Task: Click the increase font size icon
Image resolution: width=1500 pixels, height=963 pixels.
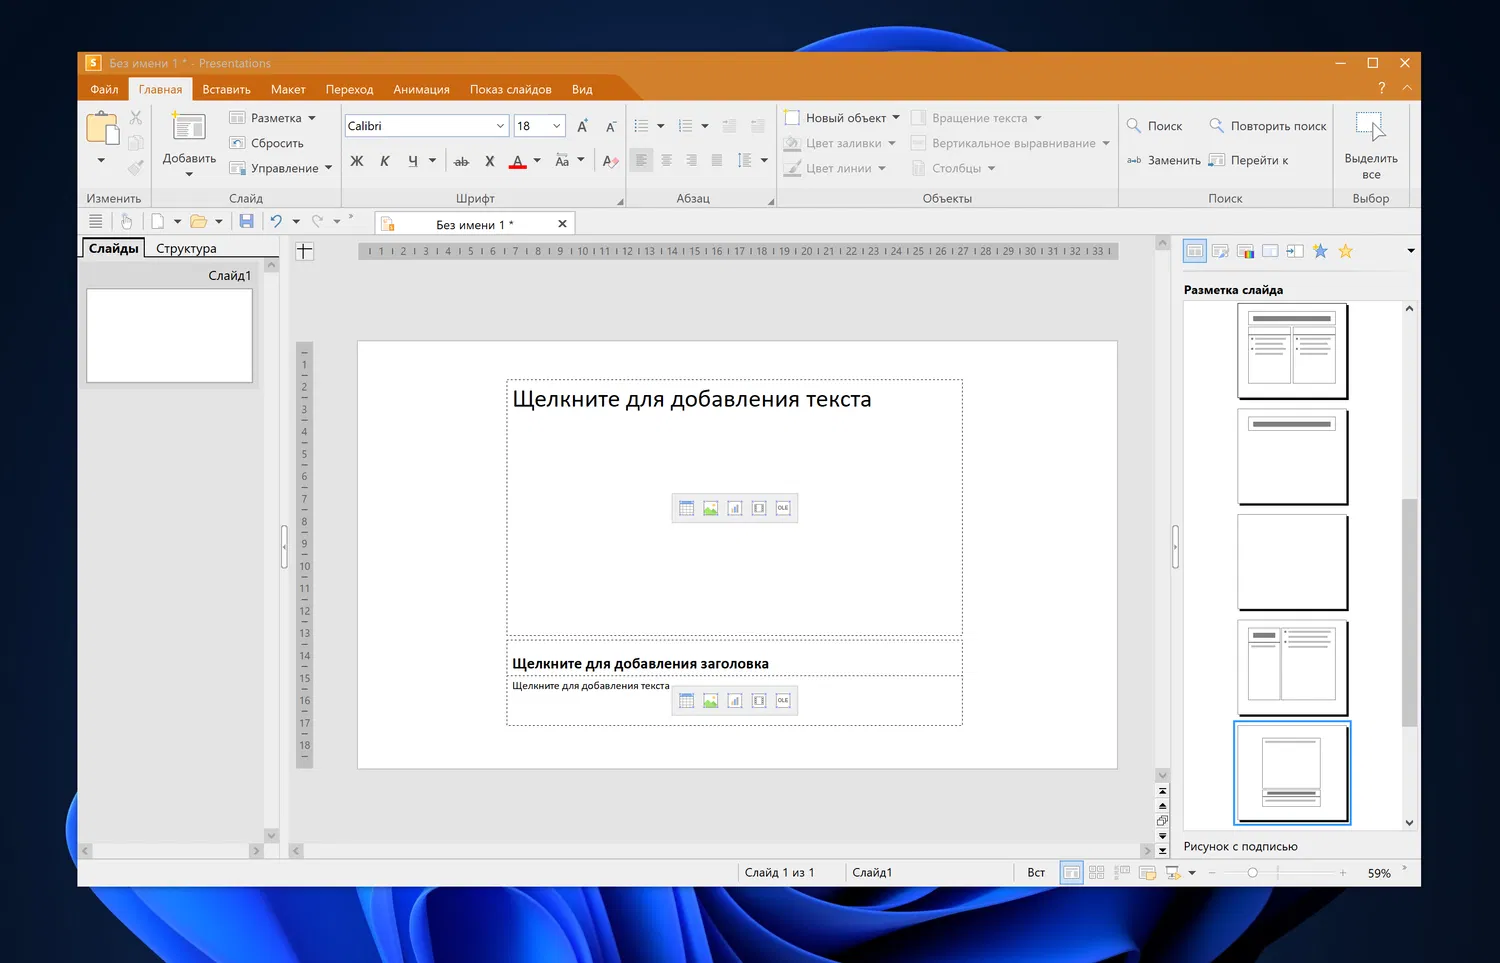Action: [x=582, y=126]
